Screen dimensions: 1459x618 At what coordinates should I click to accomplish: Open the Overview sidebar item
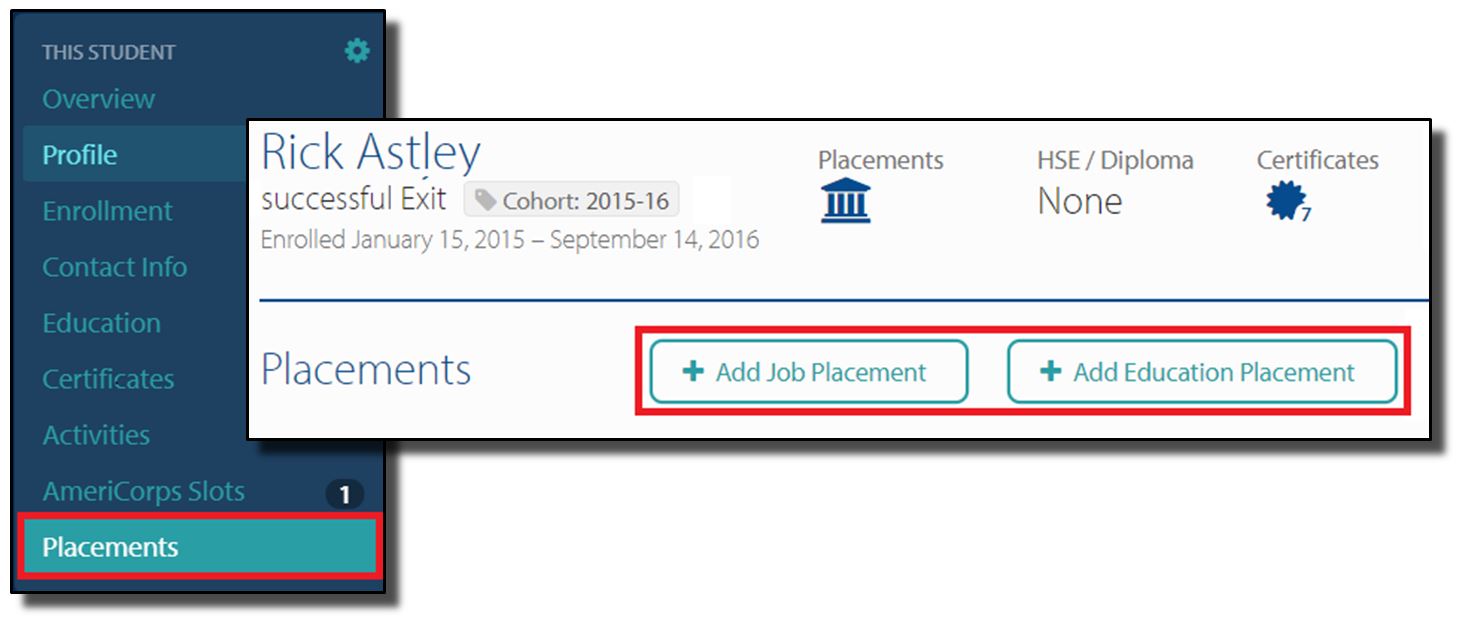coord(98,99)
